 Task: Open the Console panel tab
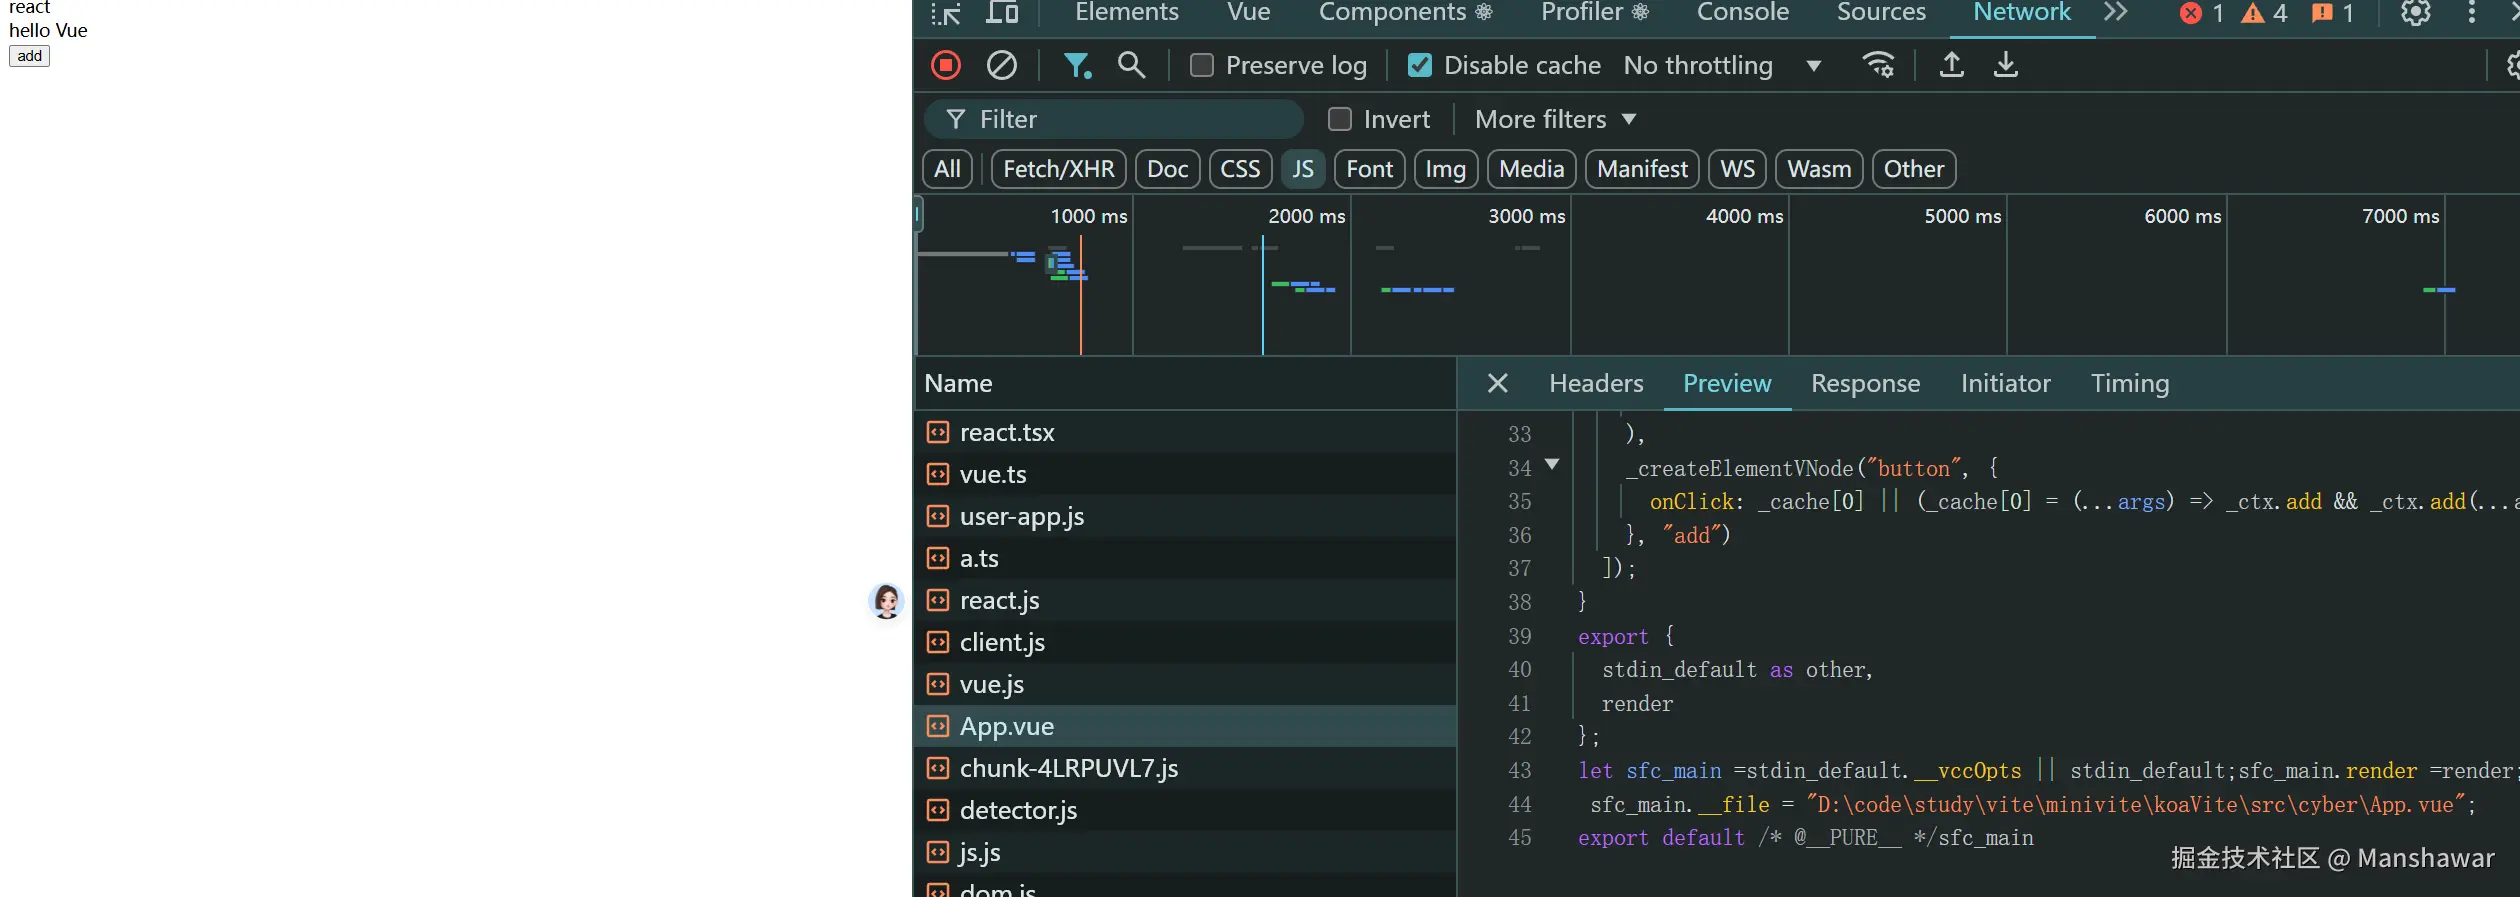(x=1742, y=13)
